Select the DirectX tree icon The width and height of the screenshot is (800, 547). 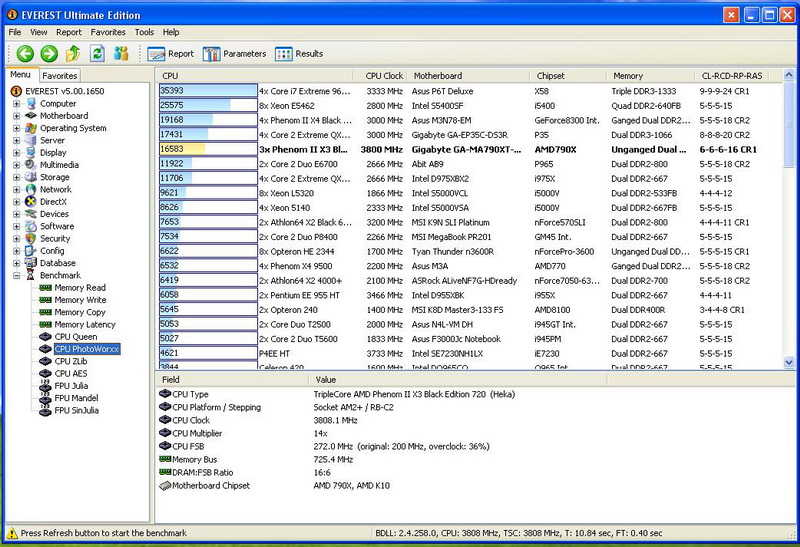31,202
